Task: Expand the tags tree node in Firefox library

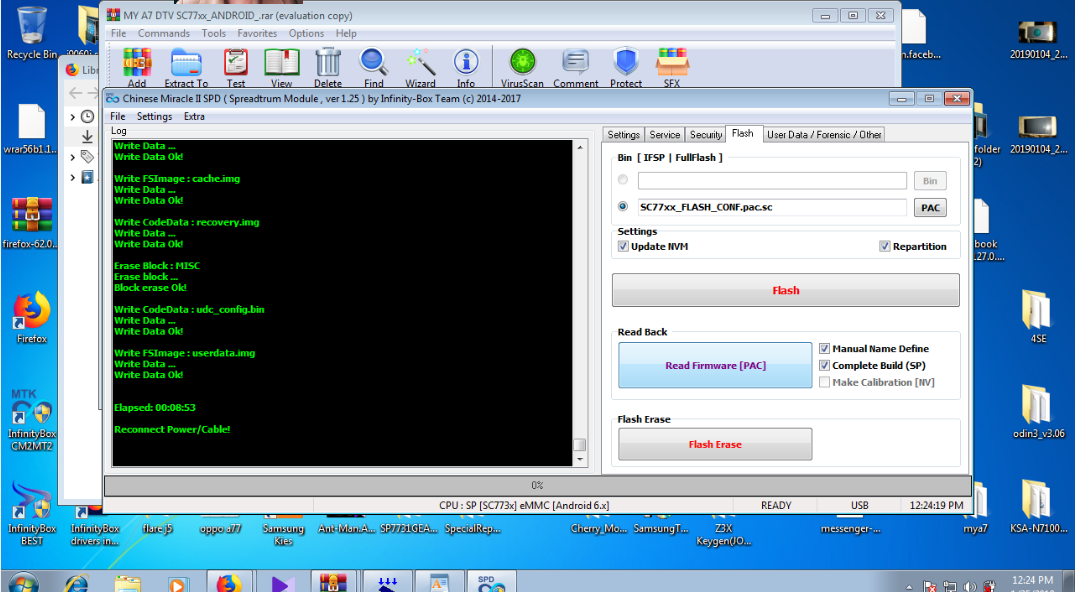Action: pyautogui.click(x=73, y=157)
